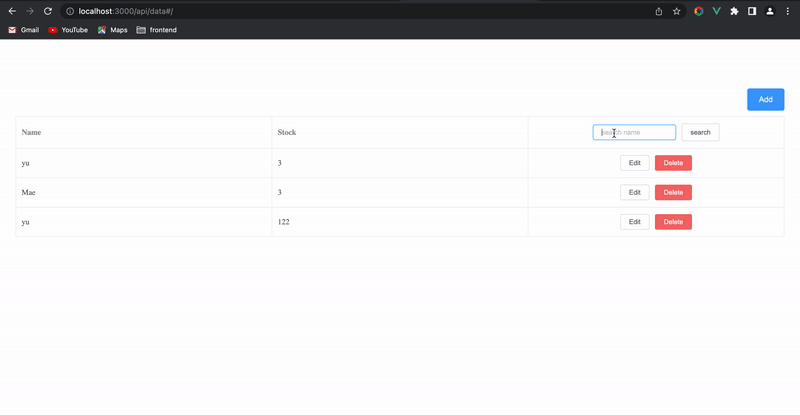The image size is (800, 416).
Task: Open the Gmail bookmark
Action: coord(23,30)
